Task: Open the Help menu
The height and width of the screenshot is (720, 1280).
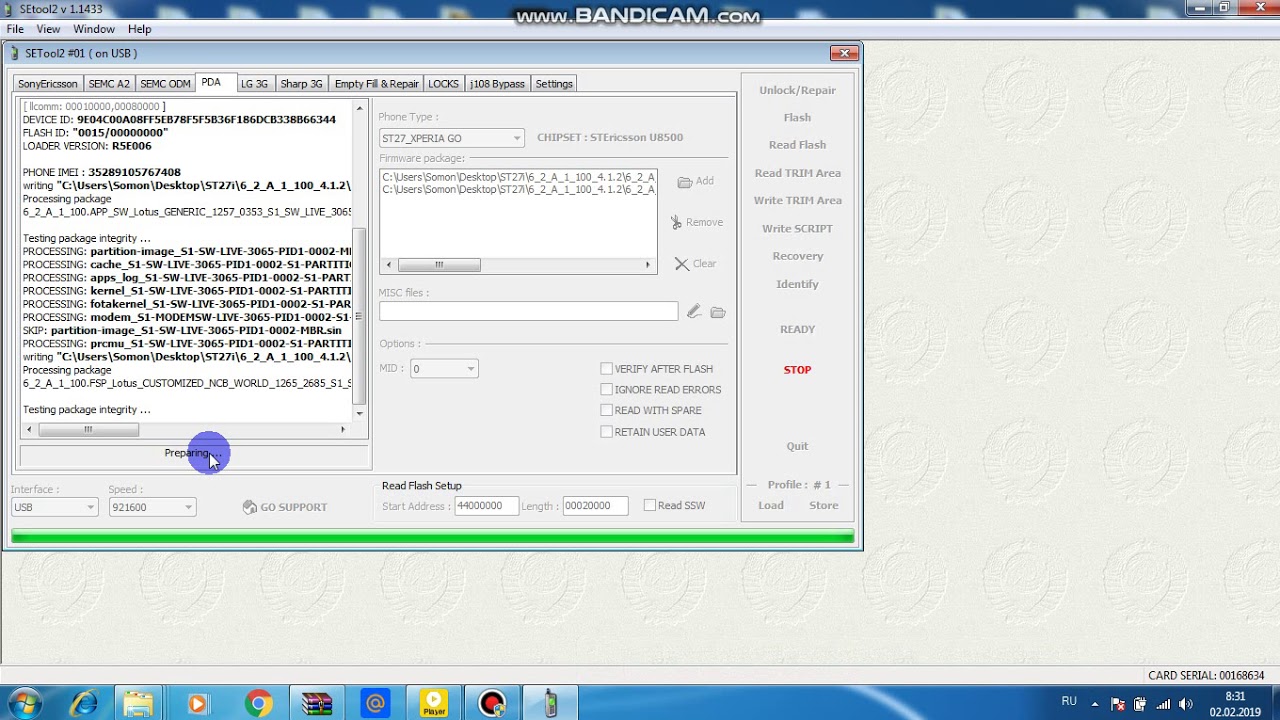Action: click(140, 29)
